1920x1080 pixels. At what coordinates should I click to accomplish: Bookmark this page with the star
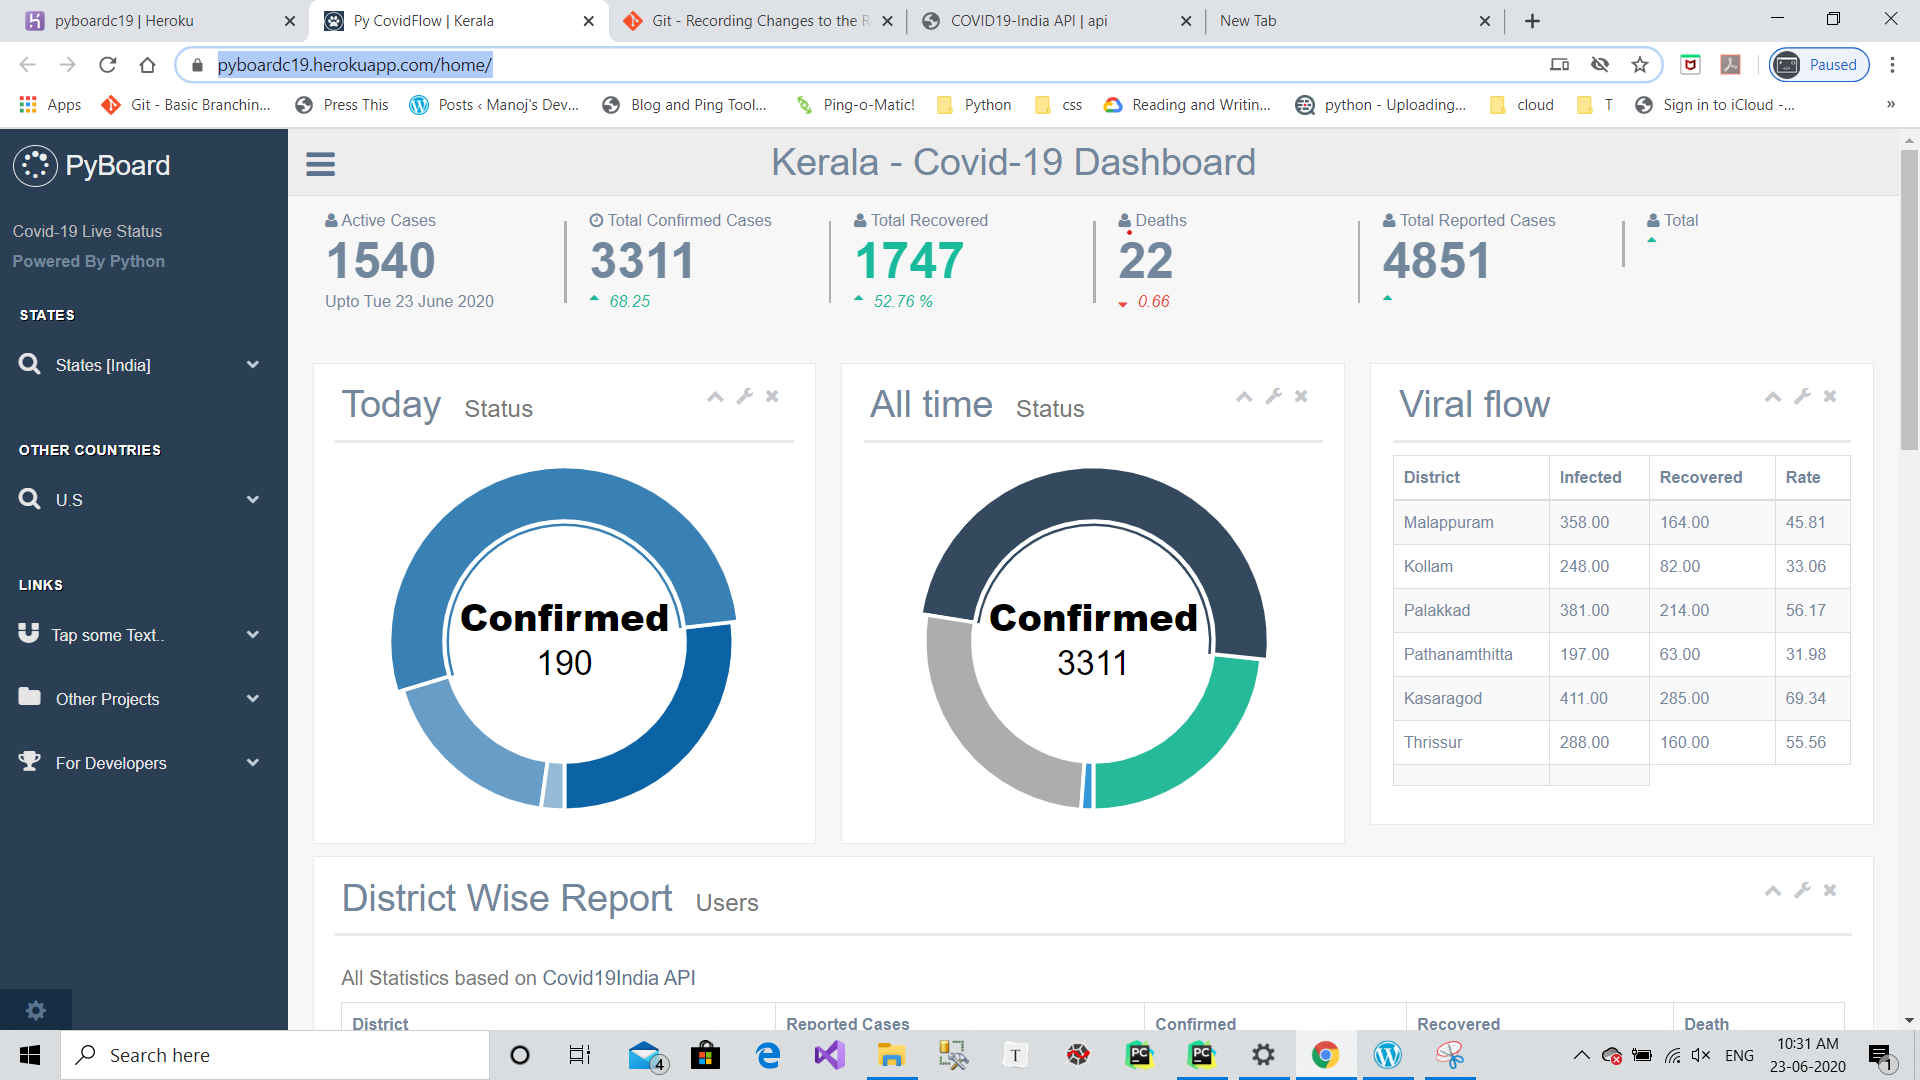1640,65
